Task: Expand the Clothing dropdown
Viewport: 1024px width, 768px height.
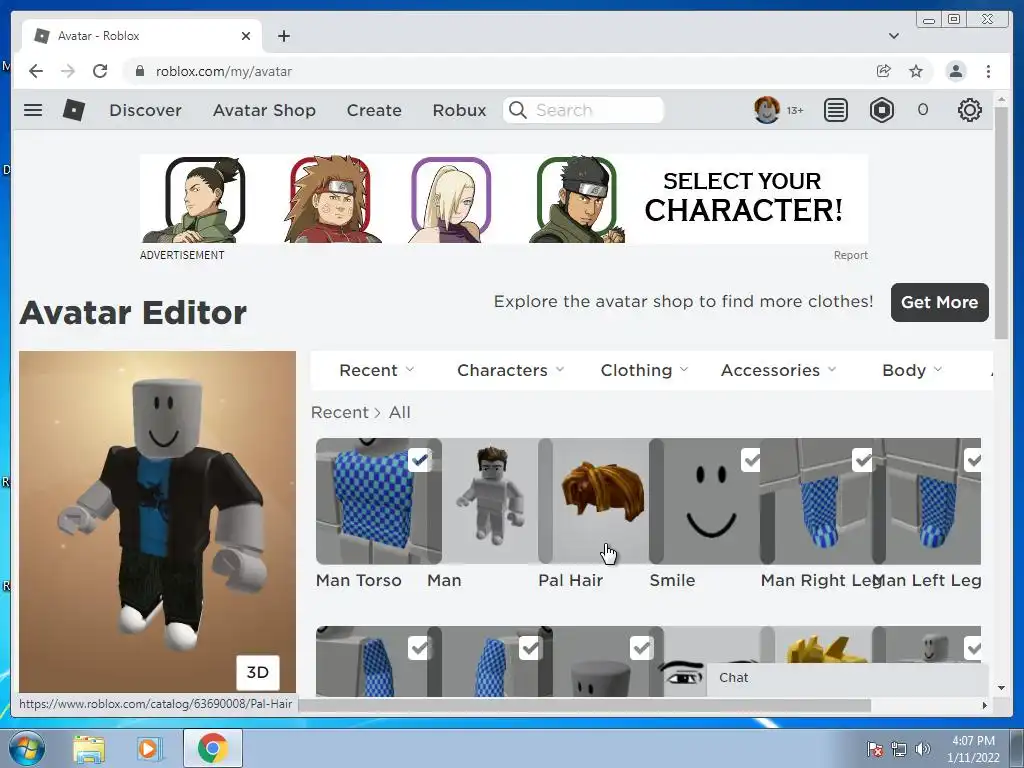Action: pos(645,370)
